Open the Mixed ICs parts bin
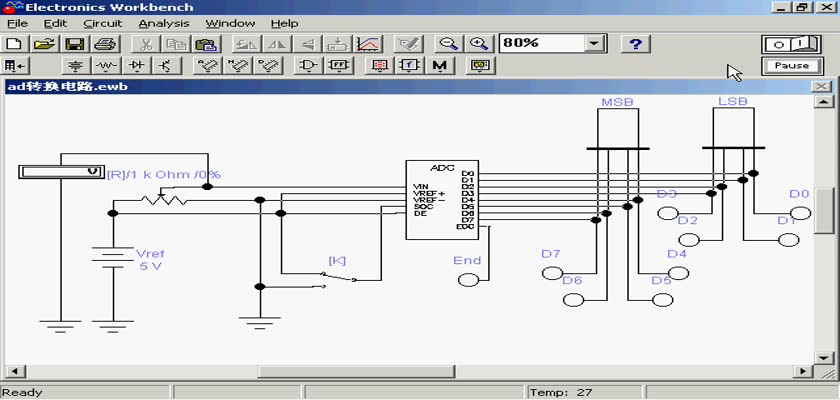Viewport: 840px width, 400px height. 237,65
